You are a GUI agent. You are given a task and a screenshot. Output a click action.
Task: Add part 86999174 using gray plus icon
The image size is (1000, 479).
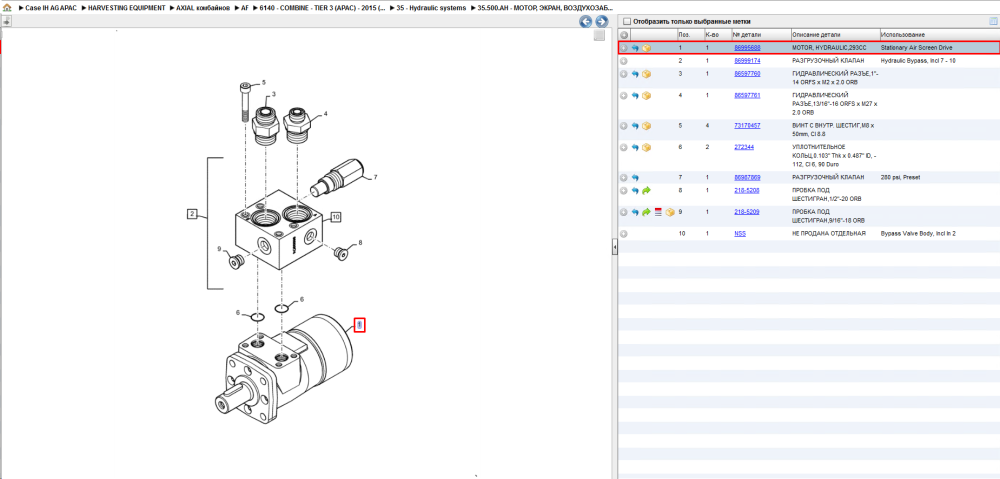point(624,61)
